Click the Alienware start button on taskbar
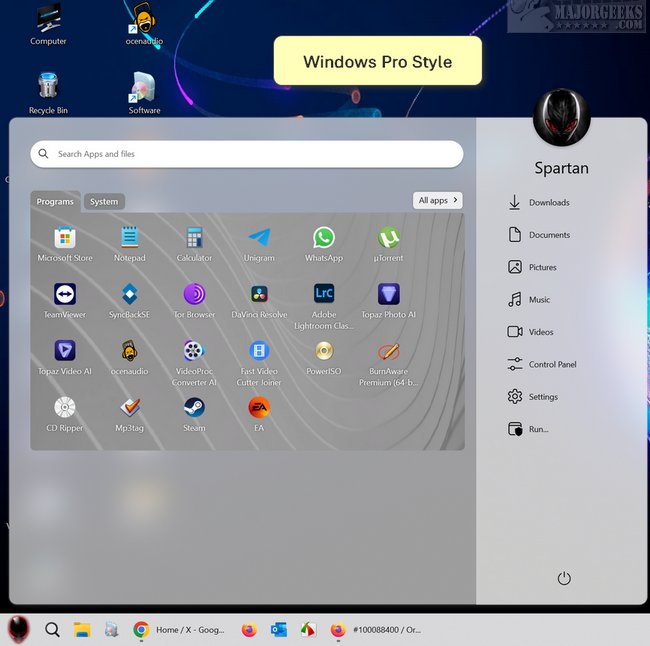 point(19,629)
